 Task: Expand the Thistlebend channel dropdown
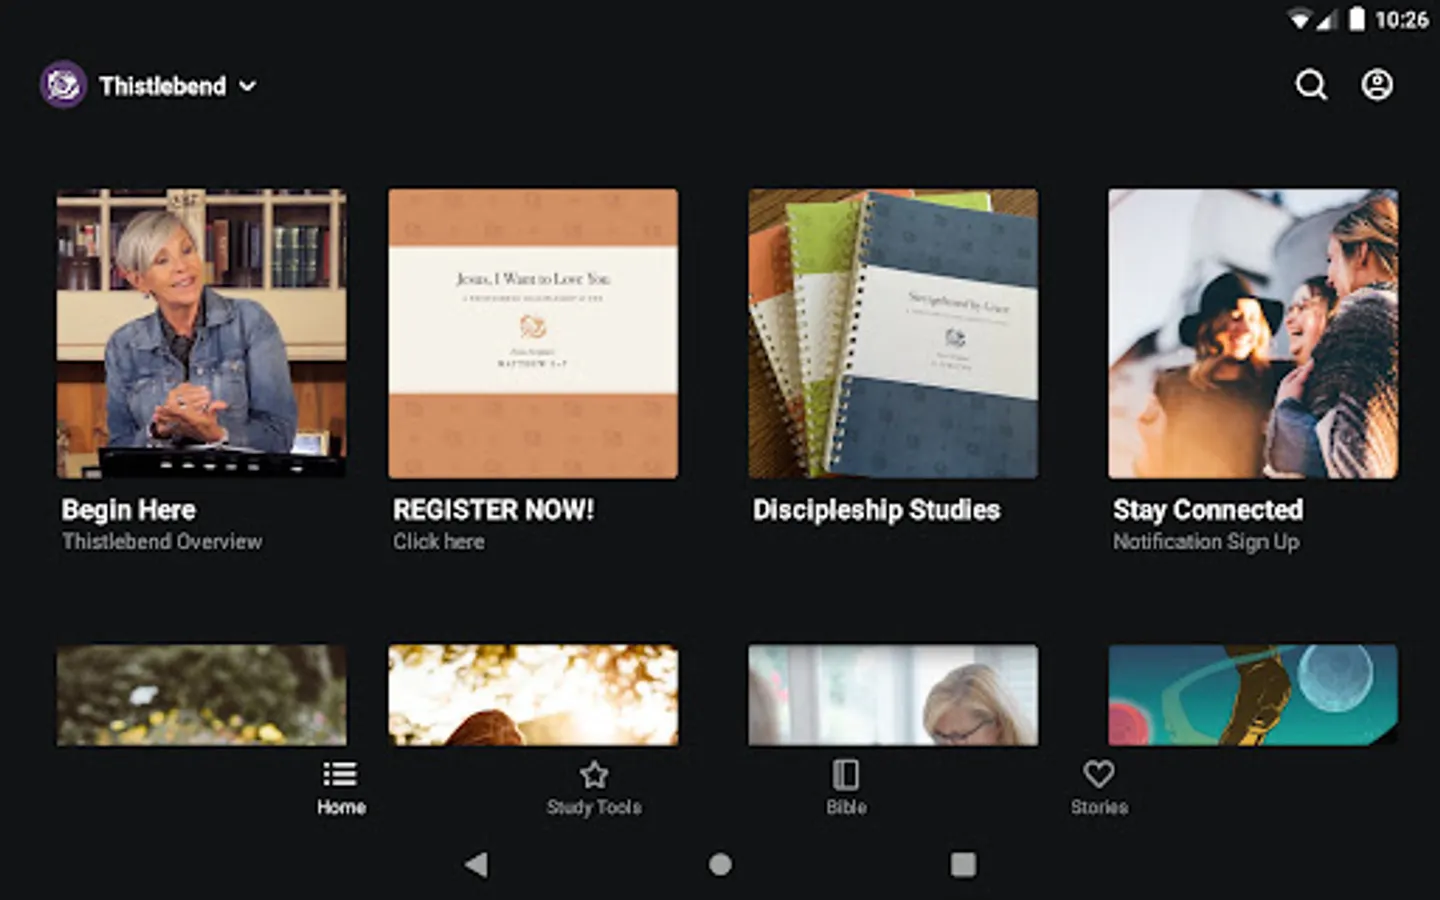(249, 87)
